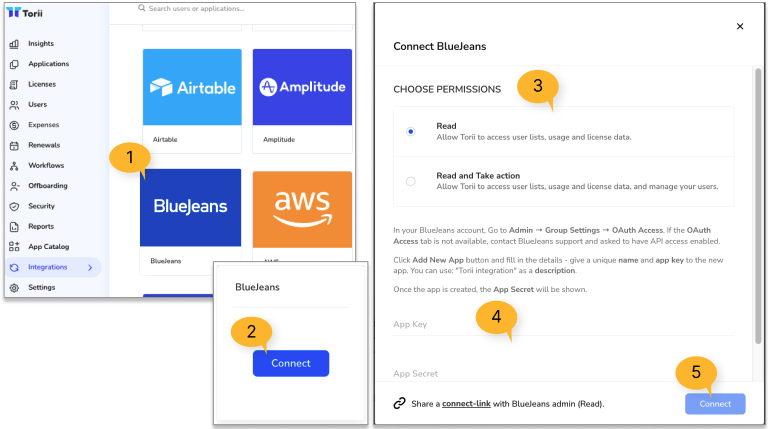This screenshot has height=429, width=768.
Task: Navigate to Workflows
Action: (46, 166)
